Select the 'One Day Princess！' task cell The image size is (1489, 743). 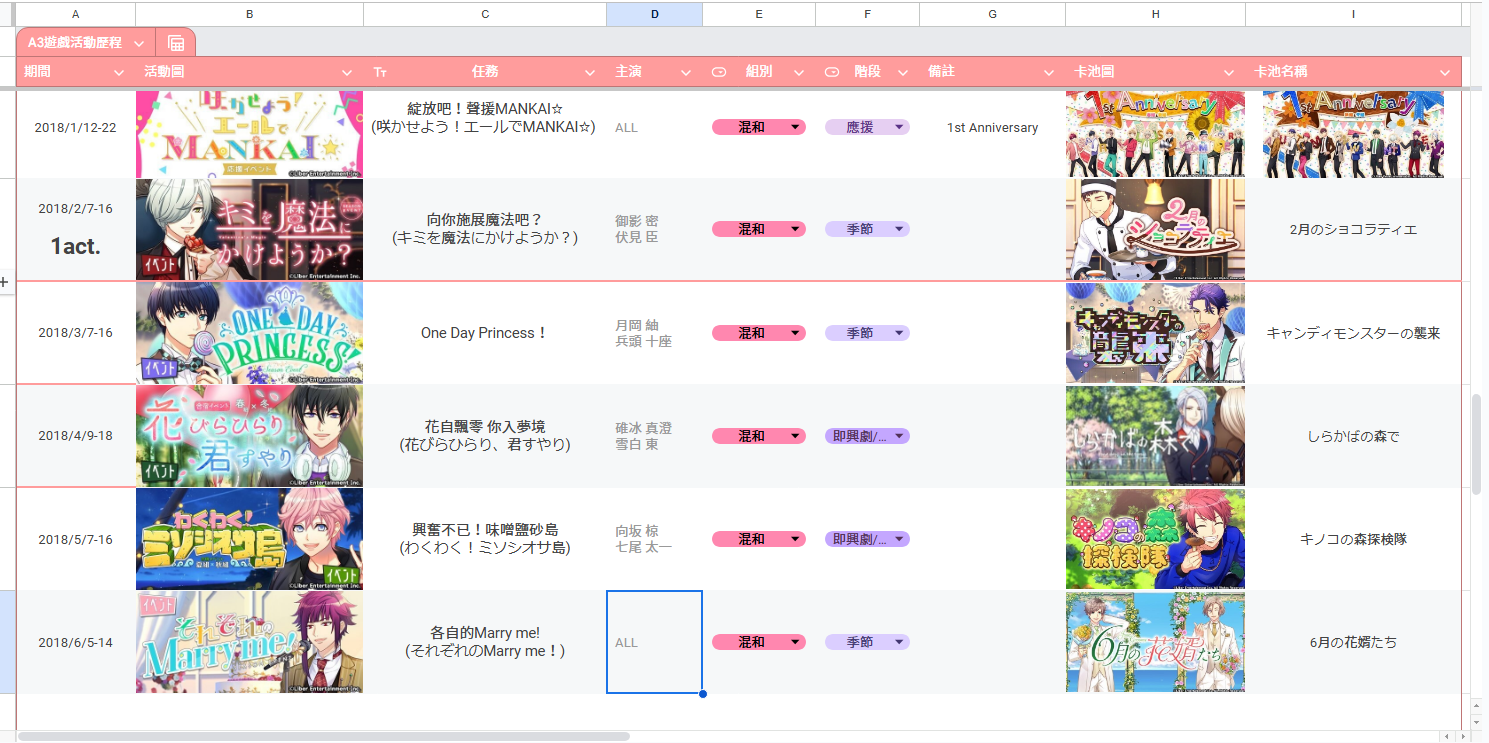485,333
